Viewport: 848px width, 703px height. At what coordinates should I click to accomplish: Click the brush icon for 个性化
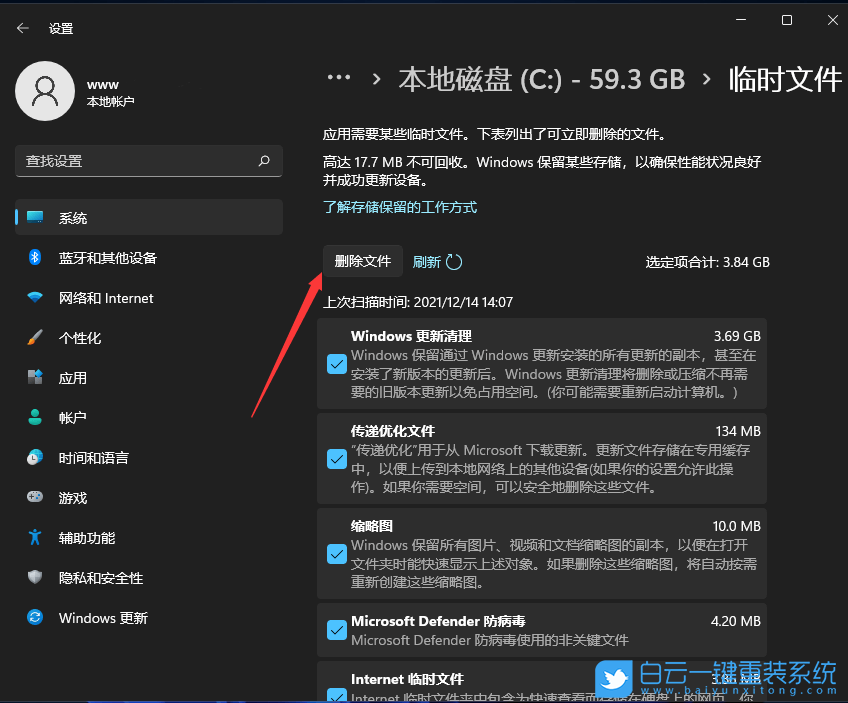pos(37,338)
